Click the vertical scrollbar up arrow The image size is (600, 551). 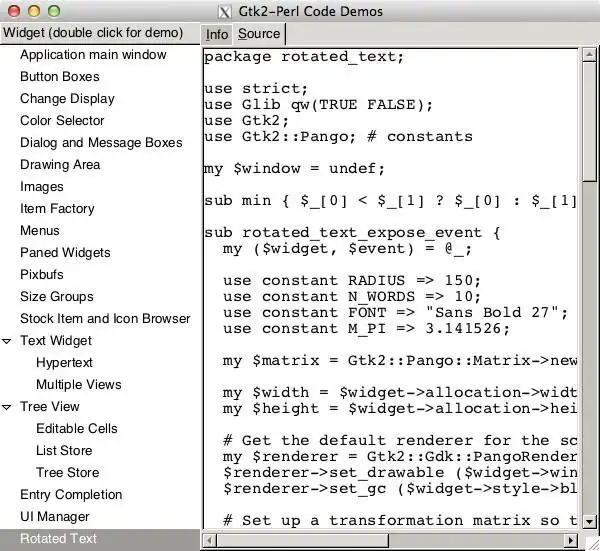pyautogui.click(x=589, y=55)
